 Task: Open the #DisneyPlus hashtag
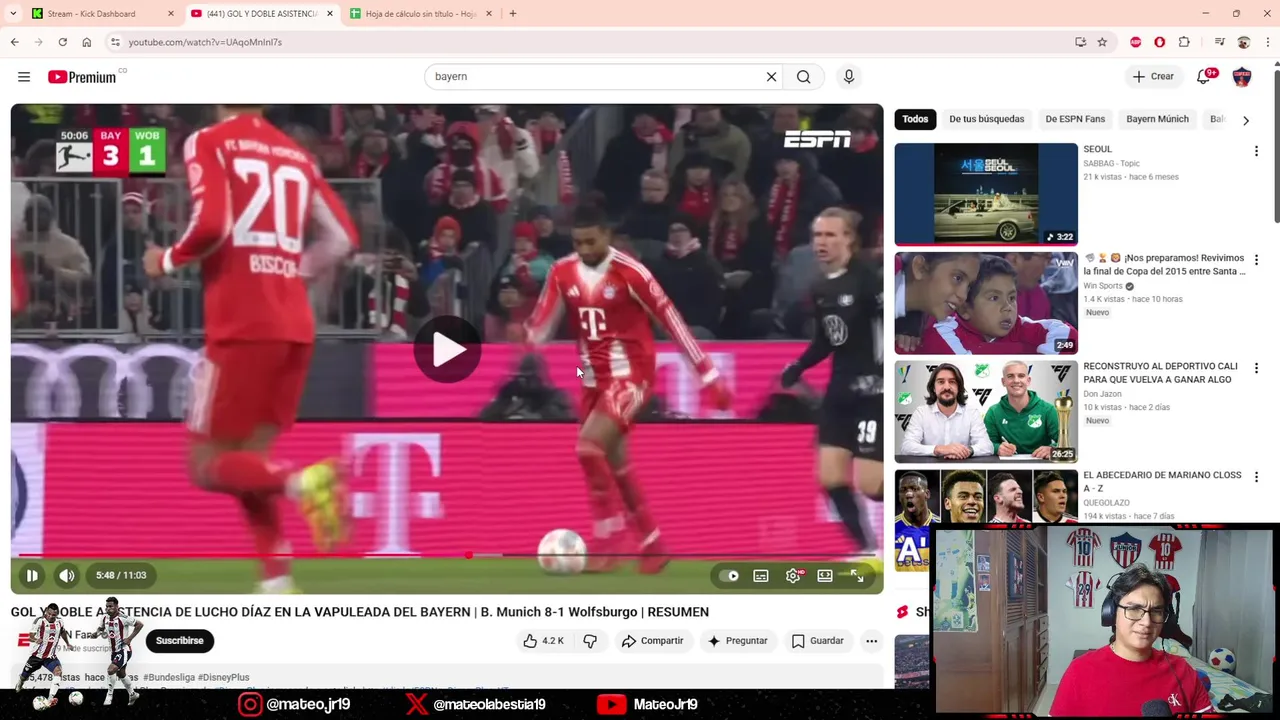tap(223, 677)
